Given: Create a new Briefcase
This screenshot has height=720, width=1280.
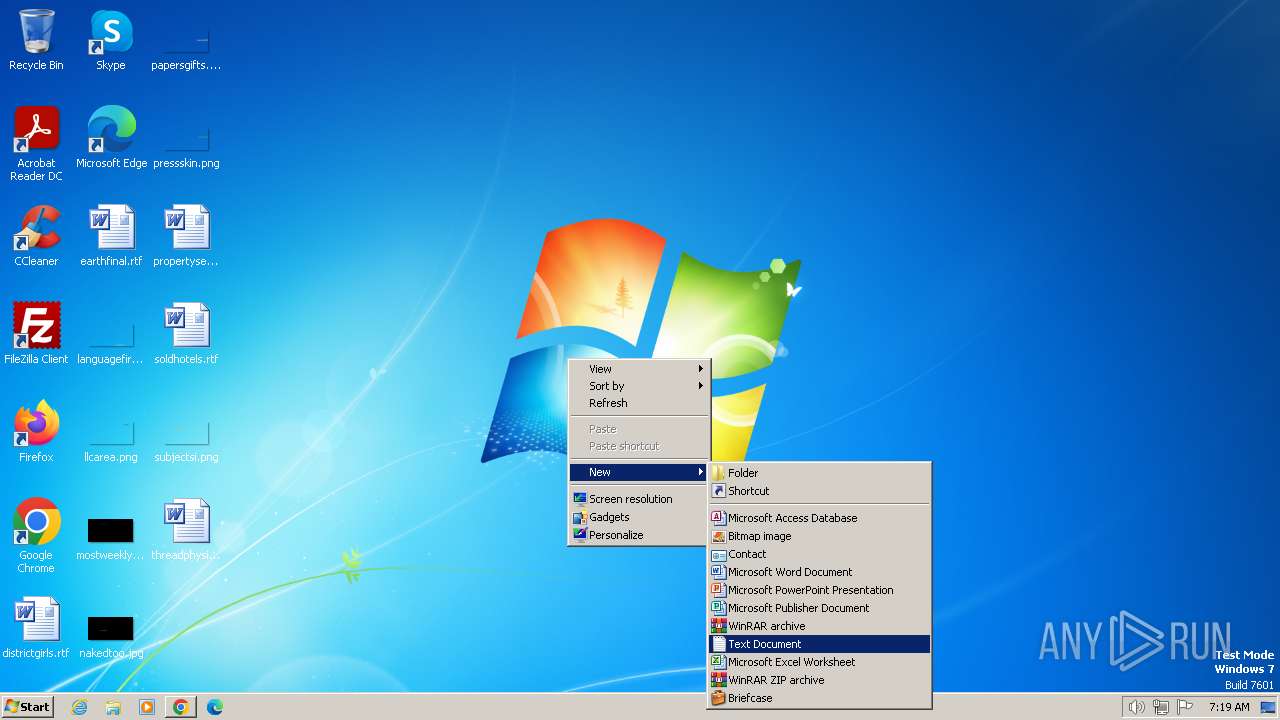Looking at the screenshot, I should [819, 698].
